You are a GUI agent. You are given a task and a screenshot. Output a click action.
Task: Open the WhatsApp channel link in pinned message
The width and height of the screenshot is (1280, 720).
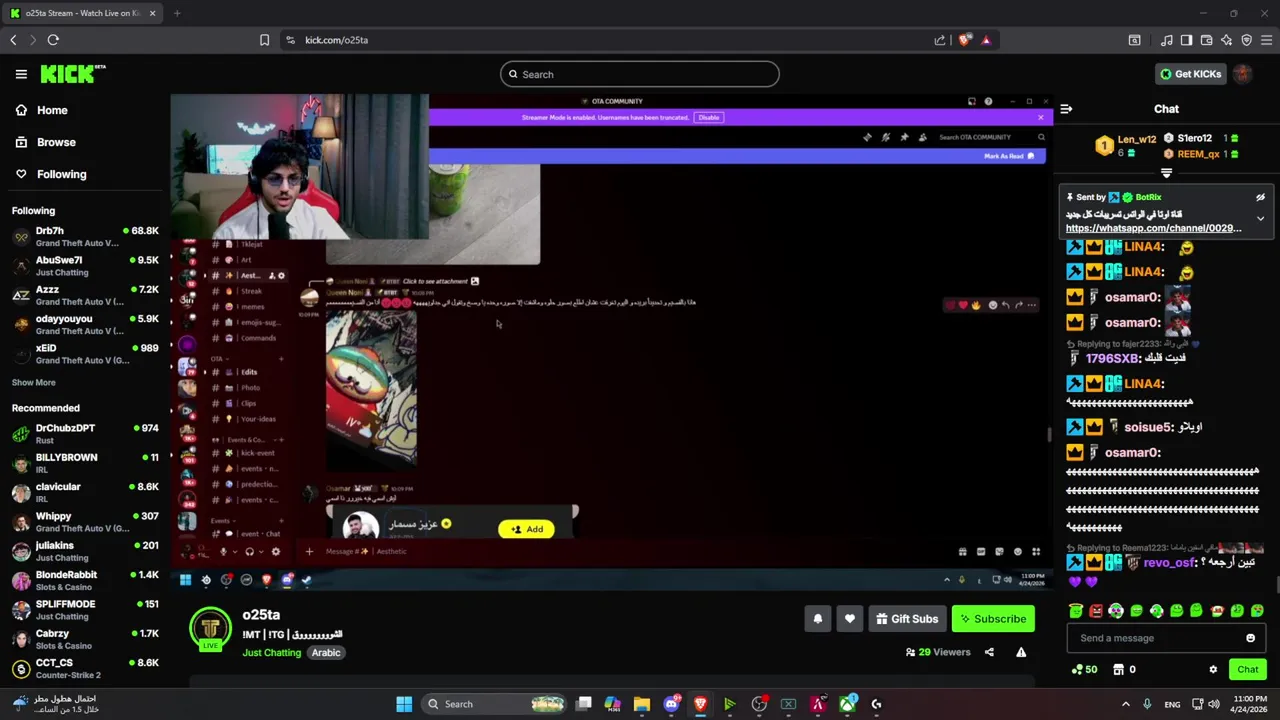point(1153,228)
